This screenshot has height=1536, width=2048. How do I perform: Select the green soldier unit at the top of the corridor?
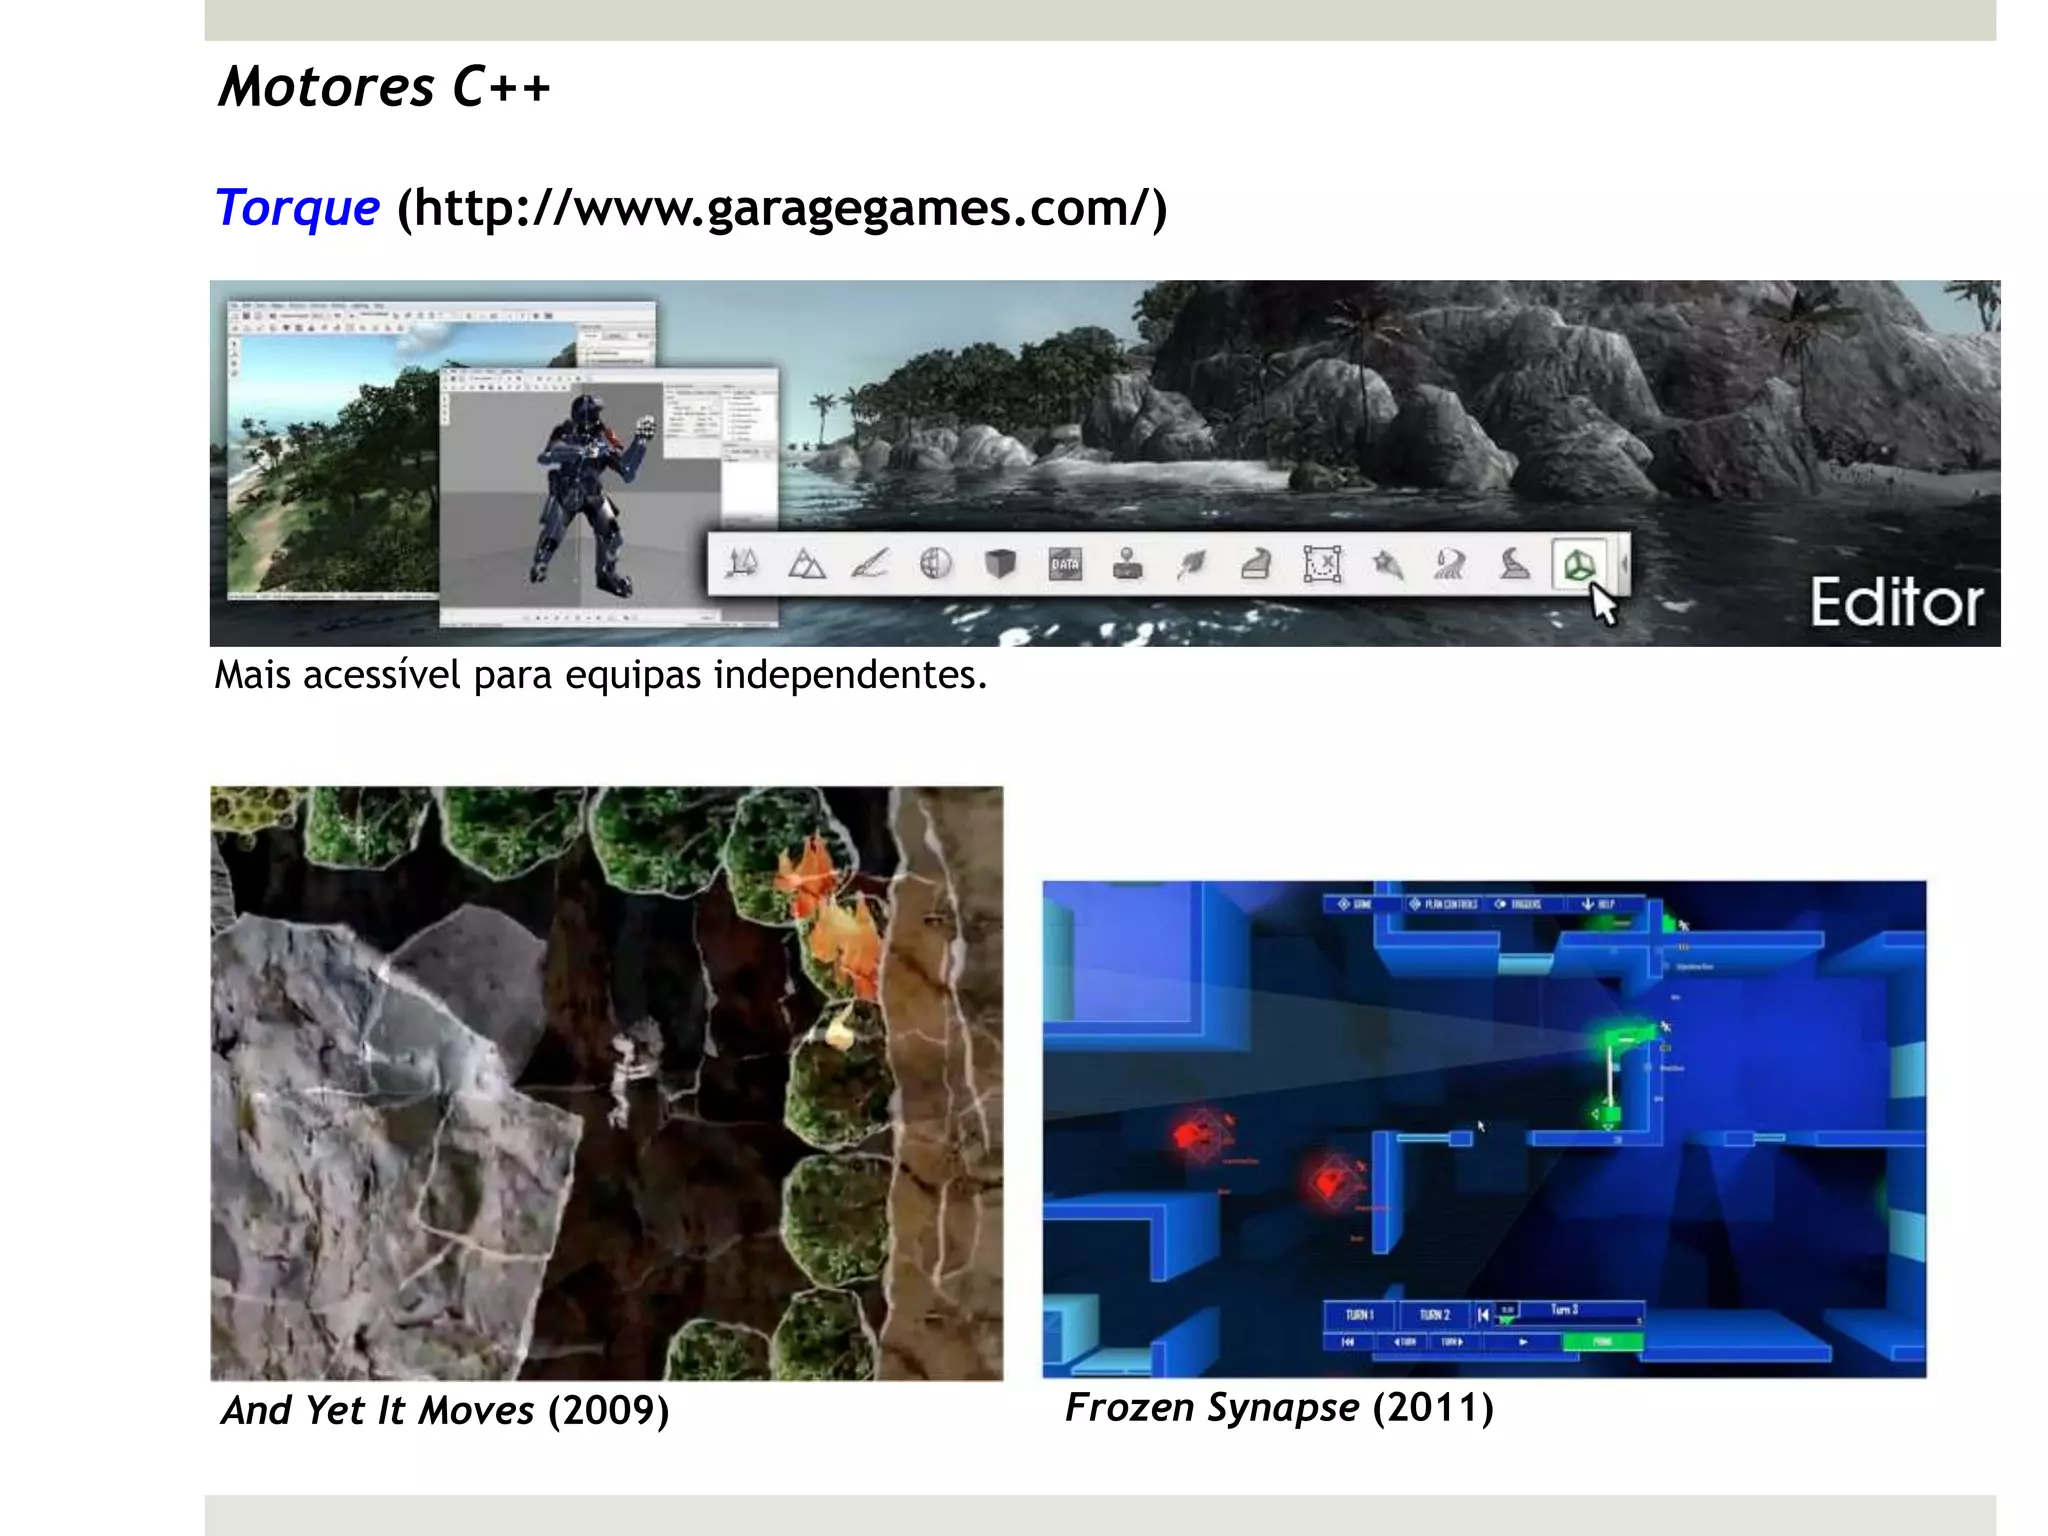click(1628, 1036)
